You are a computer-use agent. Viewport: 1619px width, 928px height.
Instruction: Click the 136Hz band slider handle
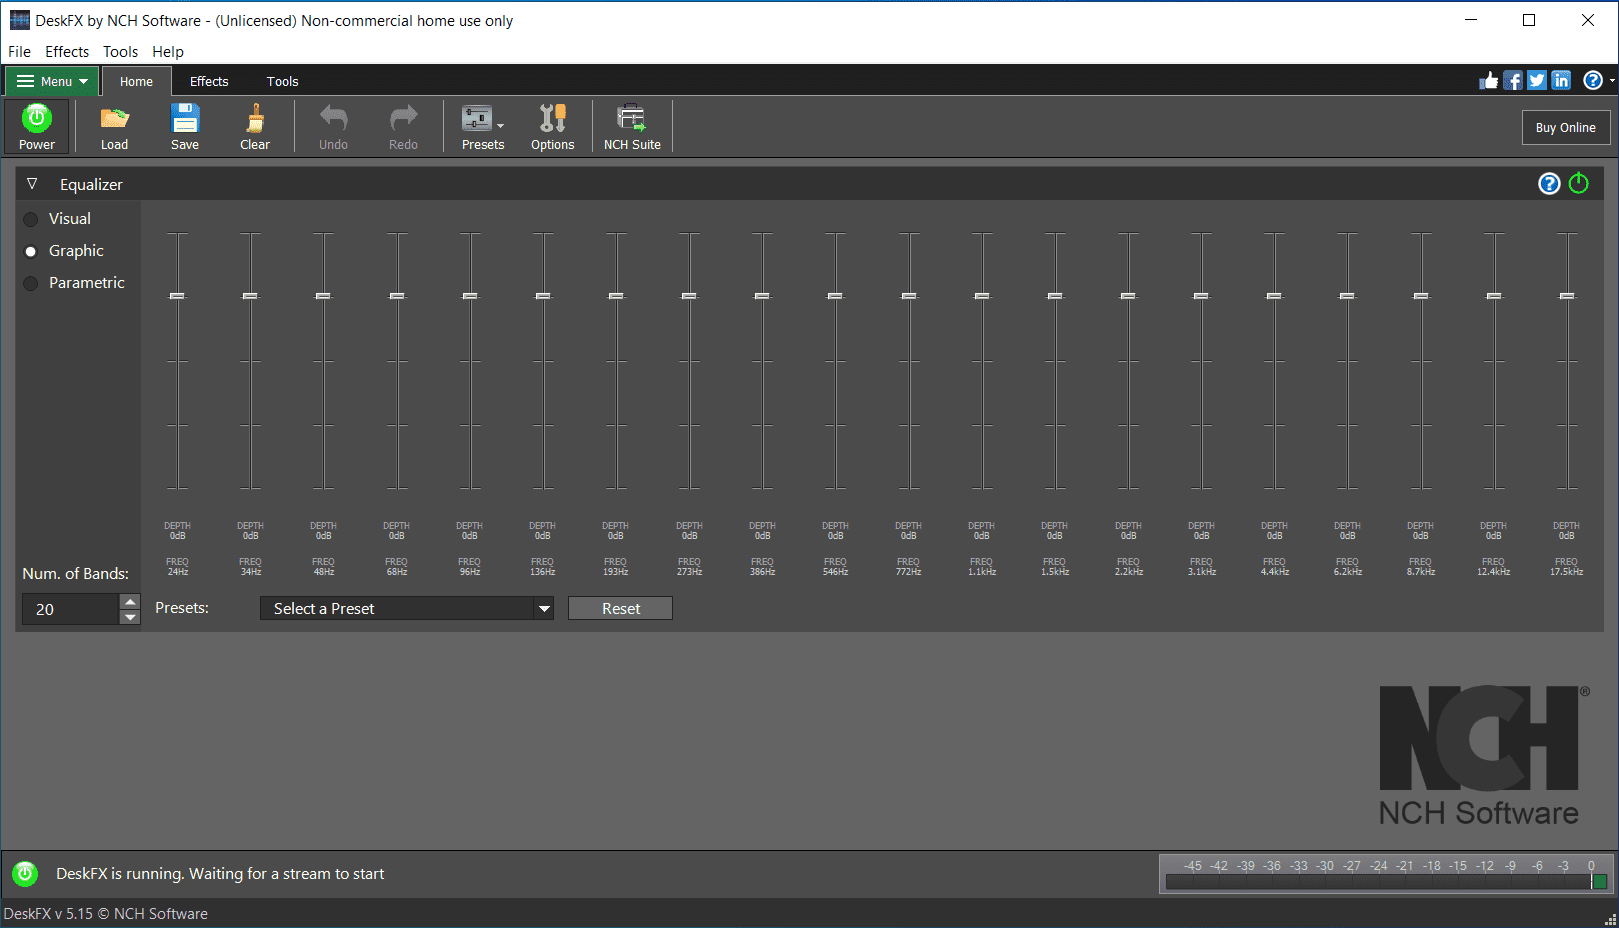(543, 296)
